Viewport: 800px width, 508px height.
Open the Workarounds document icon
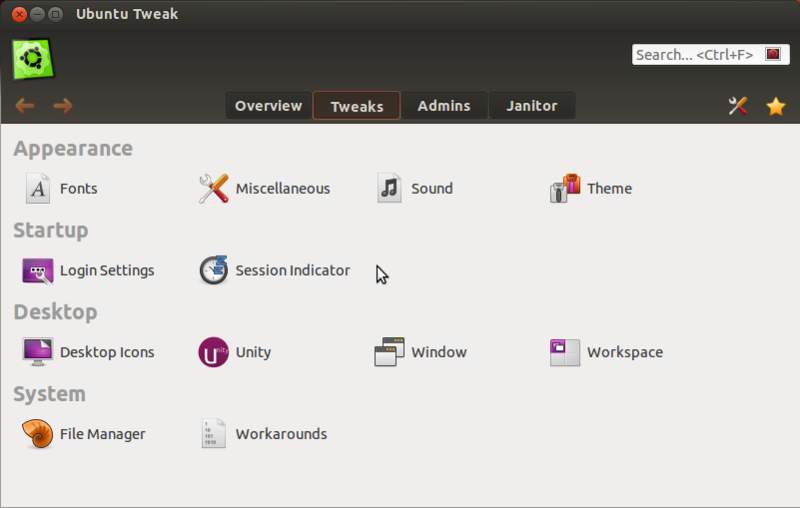click(x=213, y=434)
